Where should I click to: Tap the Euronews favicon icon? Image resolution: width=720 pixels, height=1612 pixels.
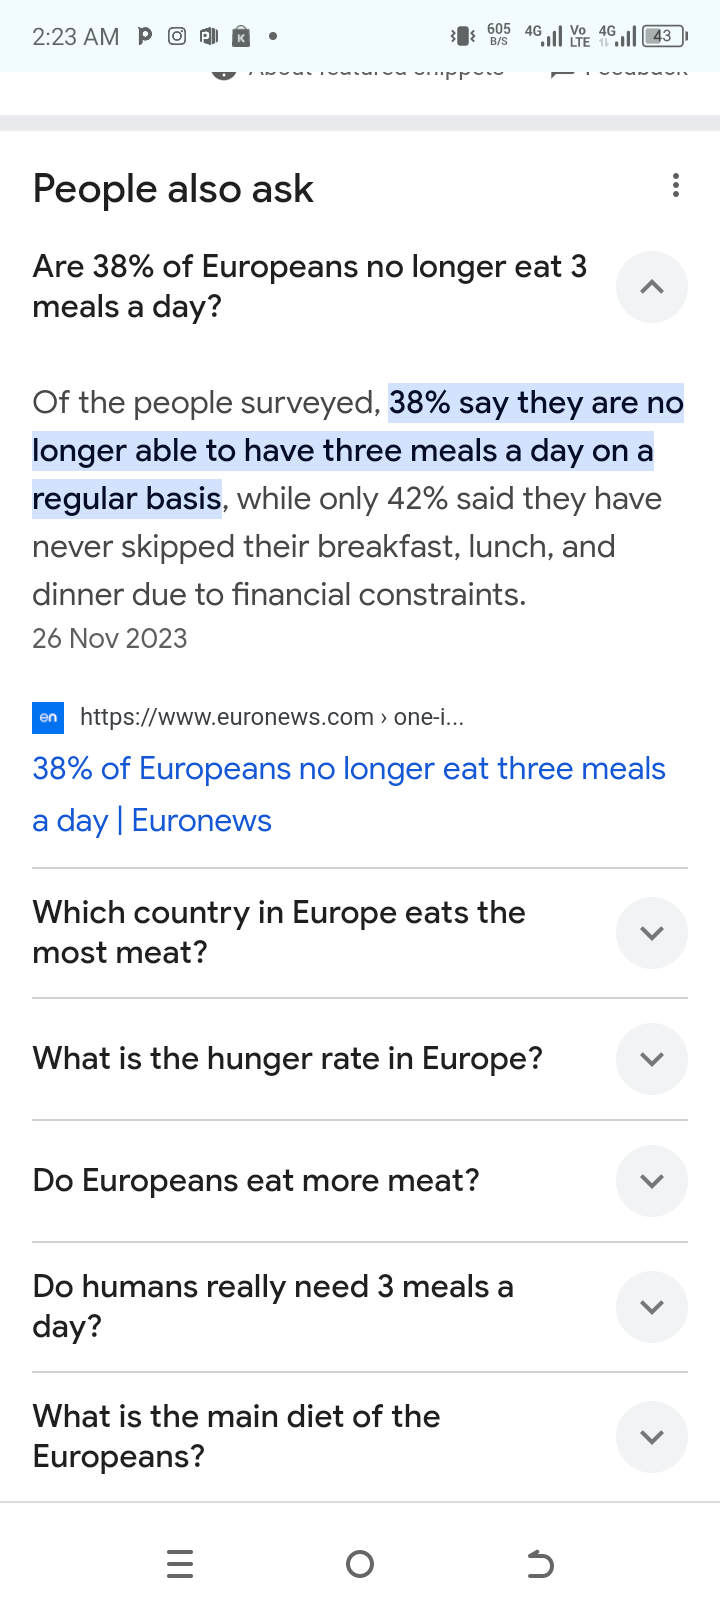coord(48,717)
